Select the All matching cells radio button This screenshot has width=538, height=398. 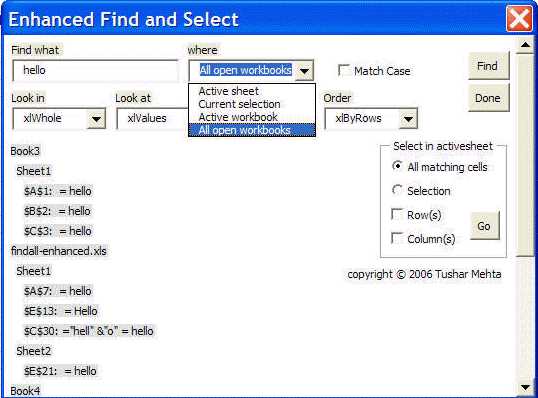click(x=397, y=166)
